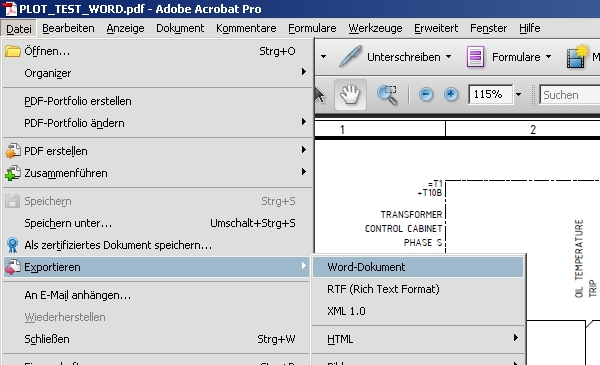600x365 pixels.
Task: Open the zoom percentage dropdown arrow
Action: pos(518,95)
